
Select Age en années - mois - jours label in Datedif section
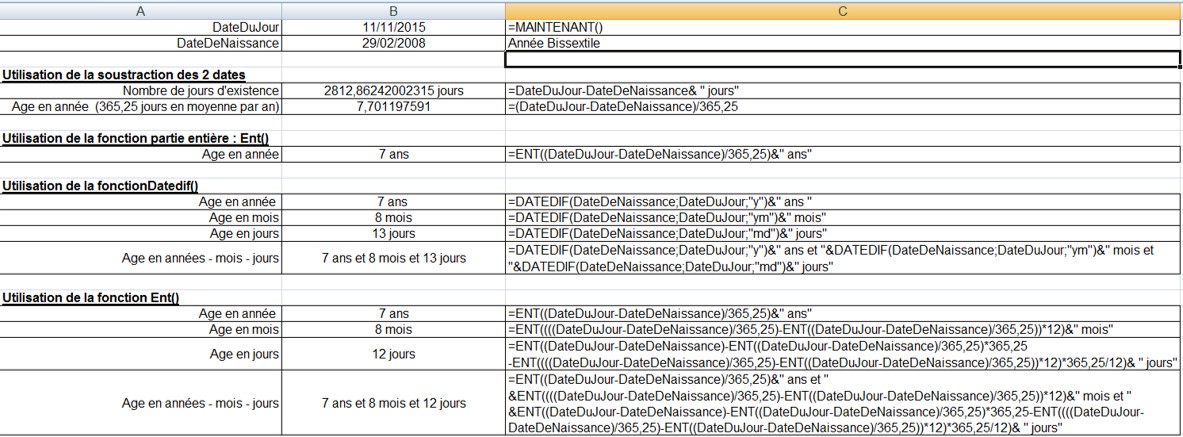(140, 258)
